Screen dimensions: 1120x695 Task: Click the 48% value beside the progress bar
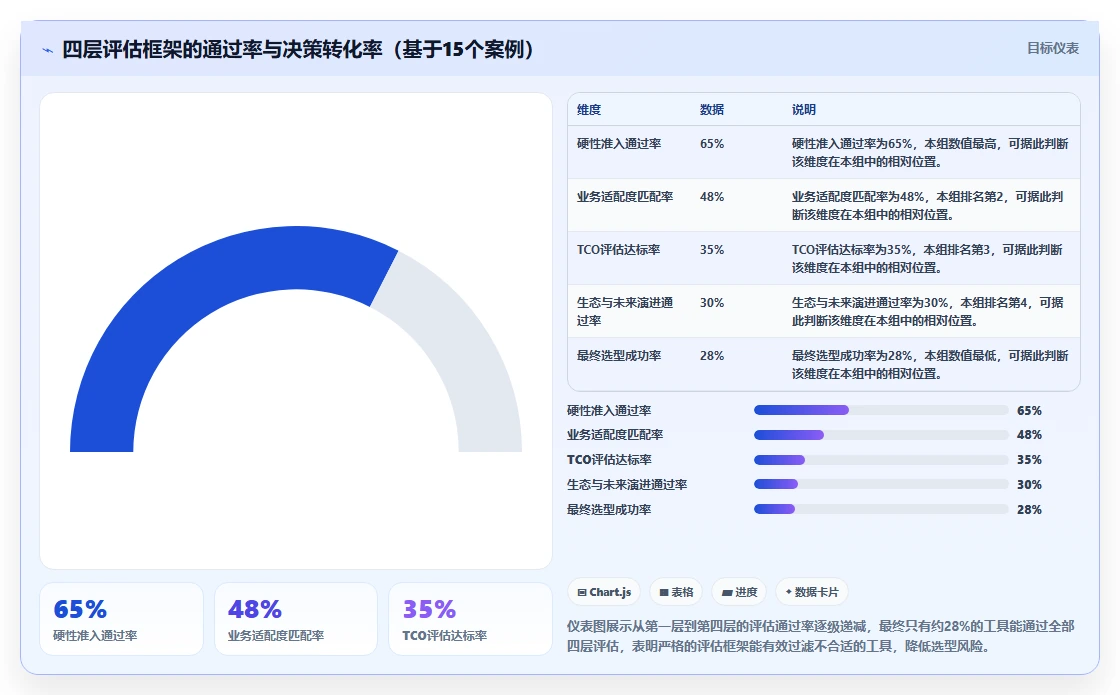point(1029,434)
